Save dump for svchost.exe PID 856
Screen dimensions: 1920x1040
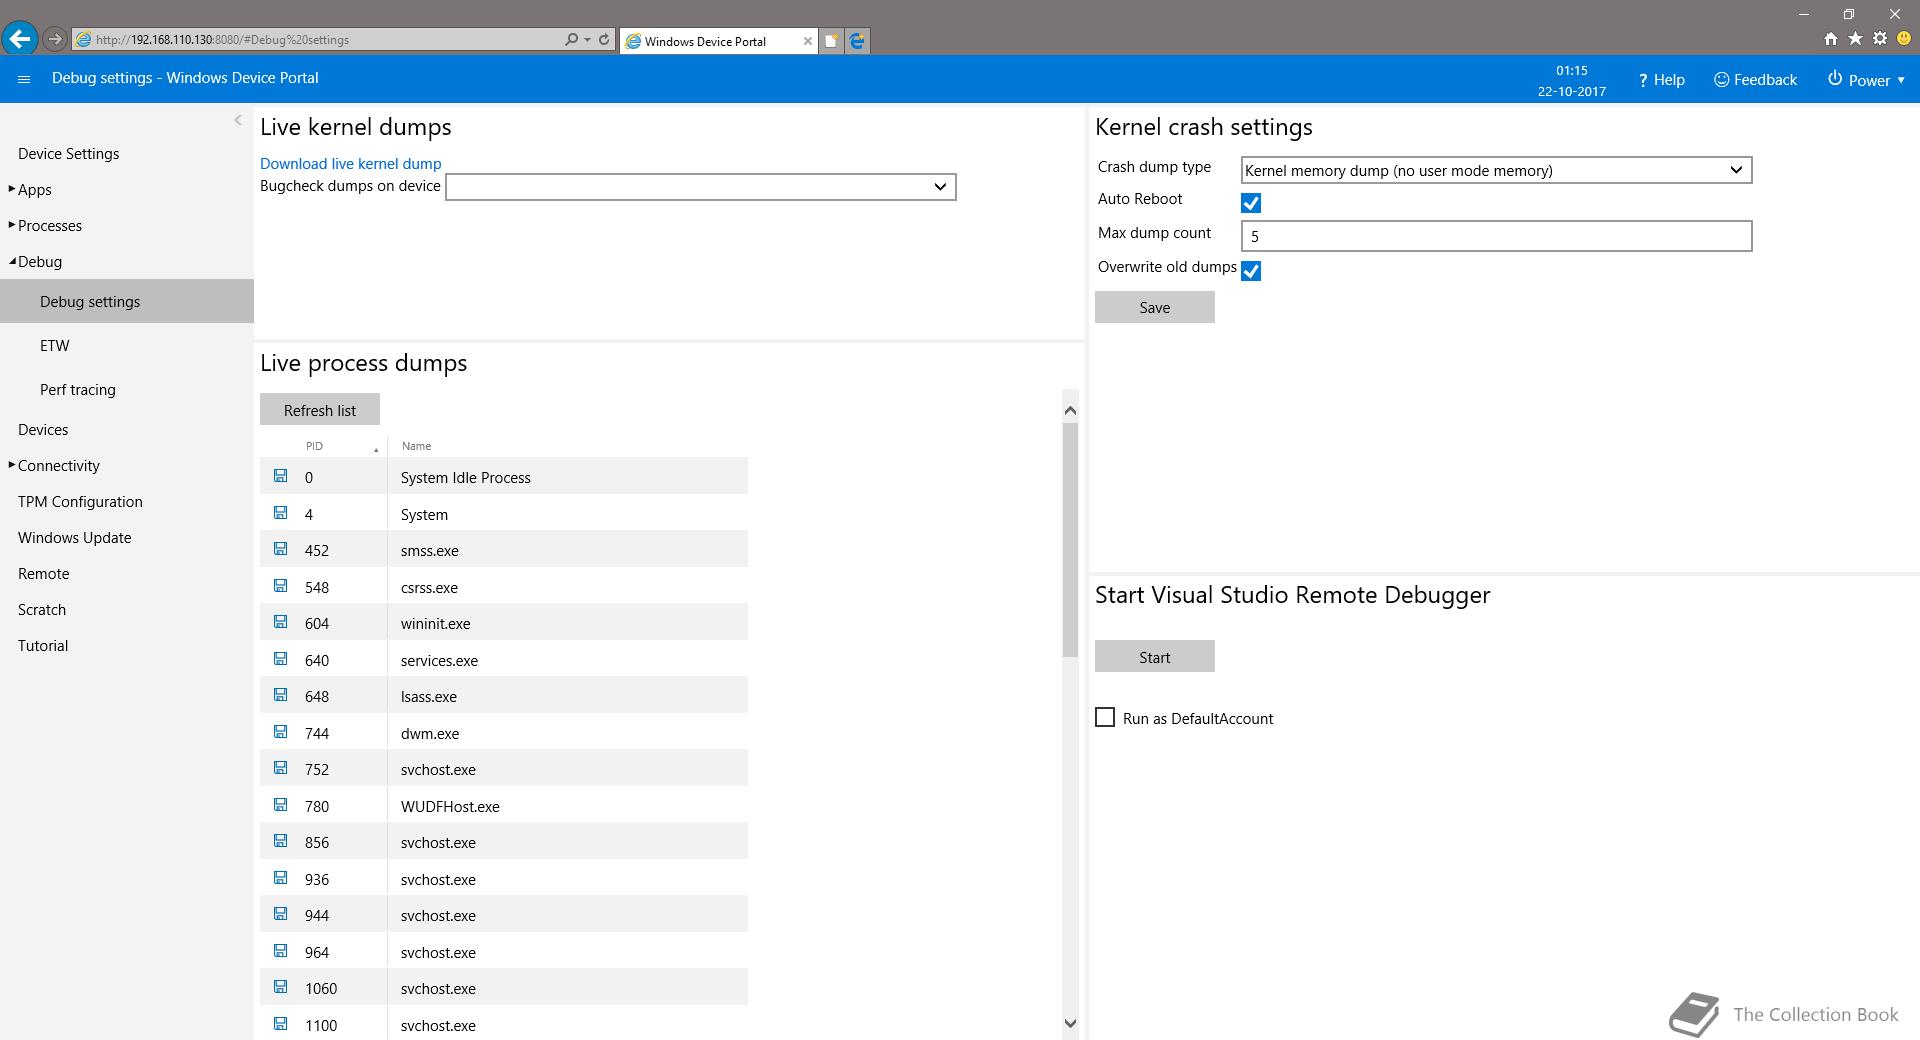[x=280, y=841]
